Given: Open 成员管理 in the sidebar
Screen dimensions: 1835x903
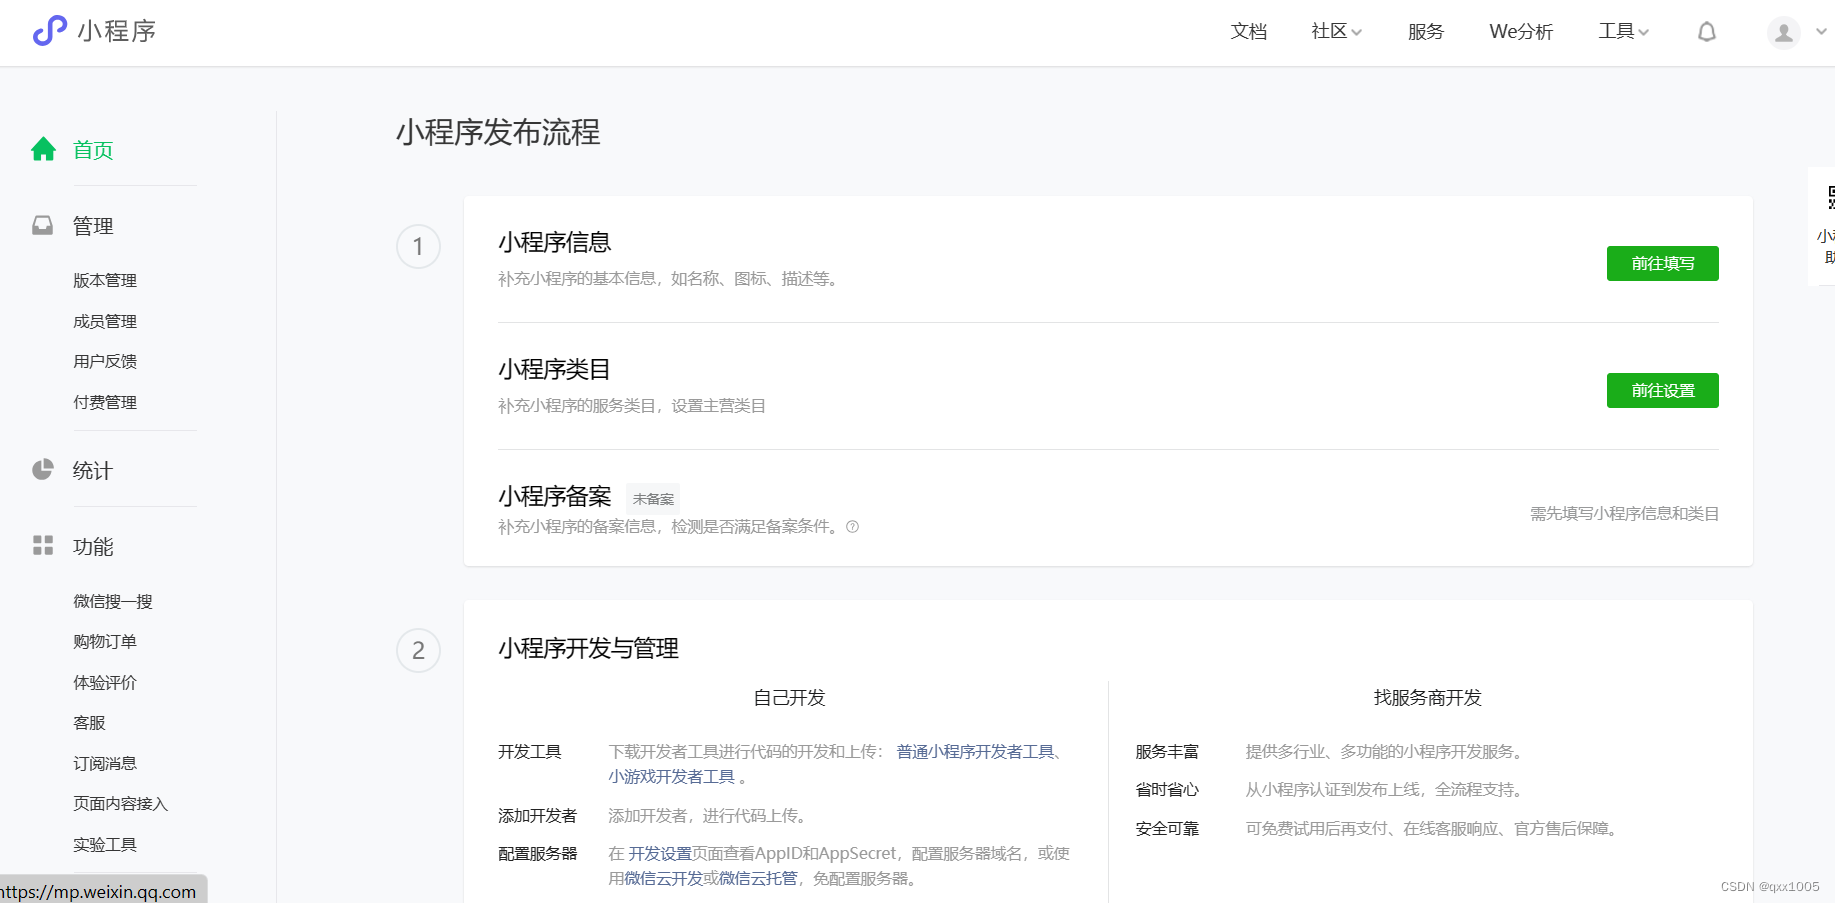Looking at the screenshot, I should (x=105, y=321).
